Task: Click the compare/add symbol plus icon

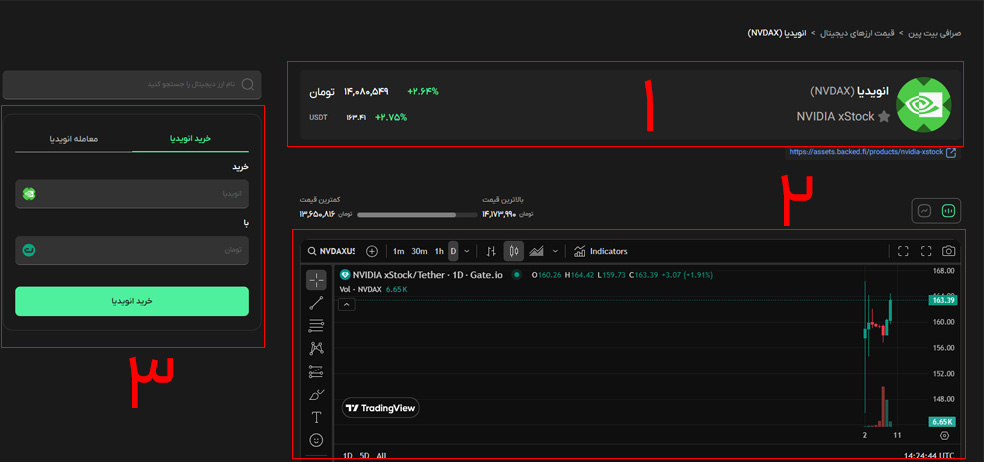Action: [372, 251]
